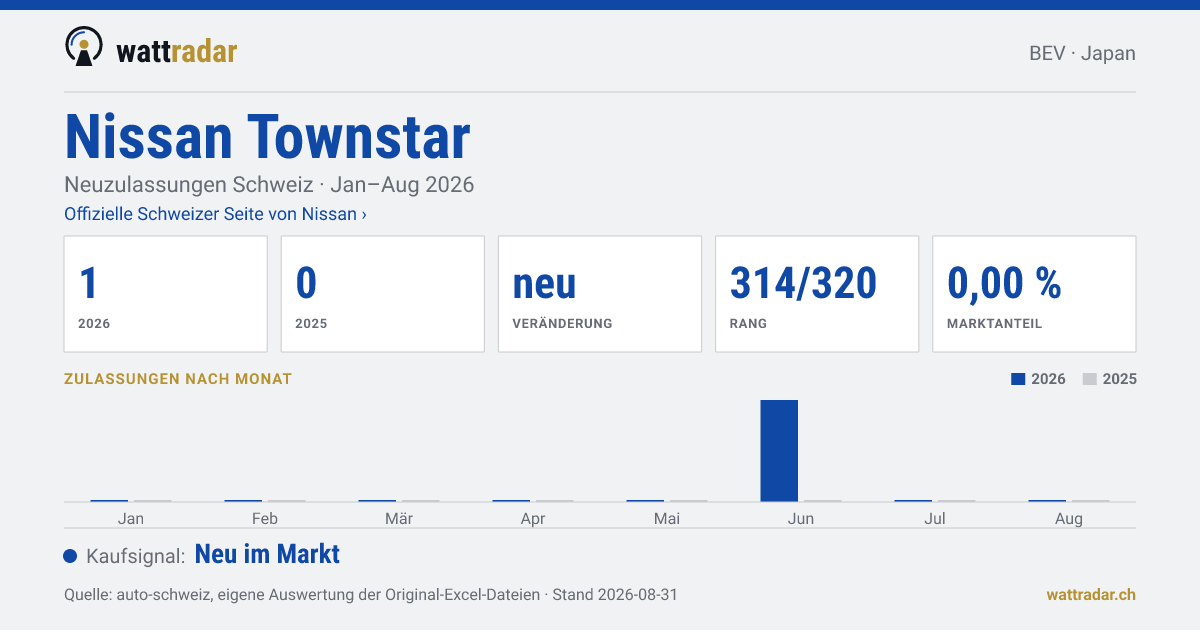
Task: Click the wattradar brand name text
Action: point(176,51)
